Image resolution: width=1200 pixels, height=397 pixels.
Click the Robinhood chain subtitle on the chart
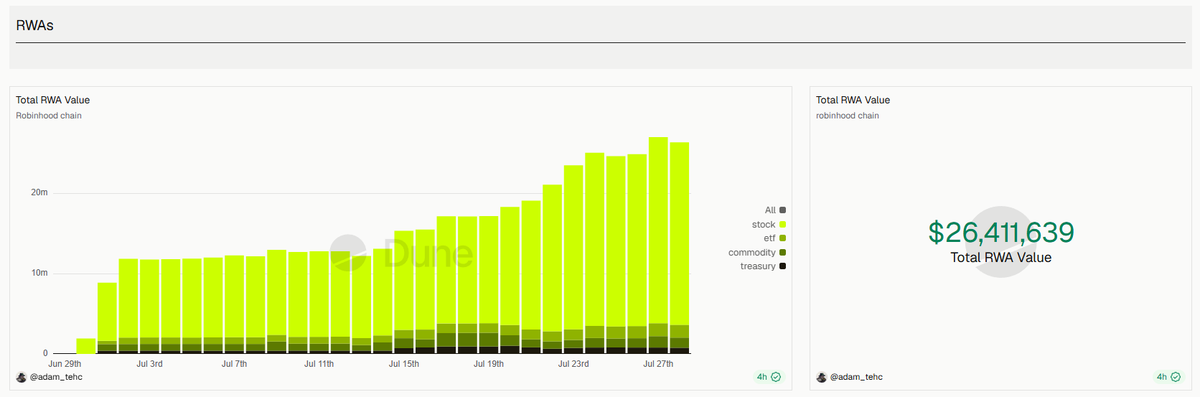(49, 116)
